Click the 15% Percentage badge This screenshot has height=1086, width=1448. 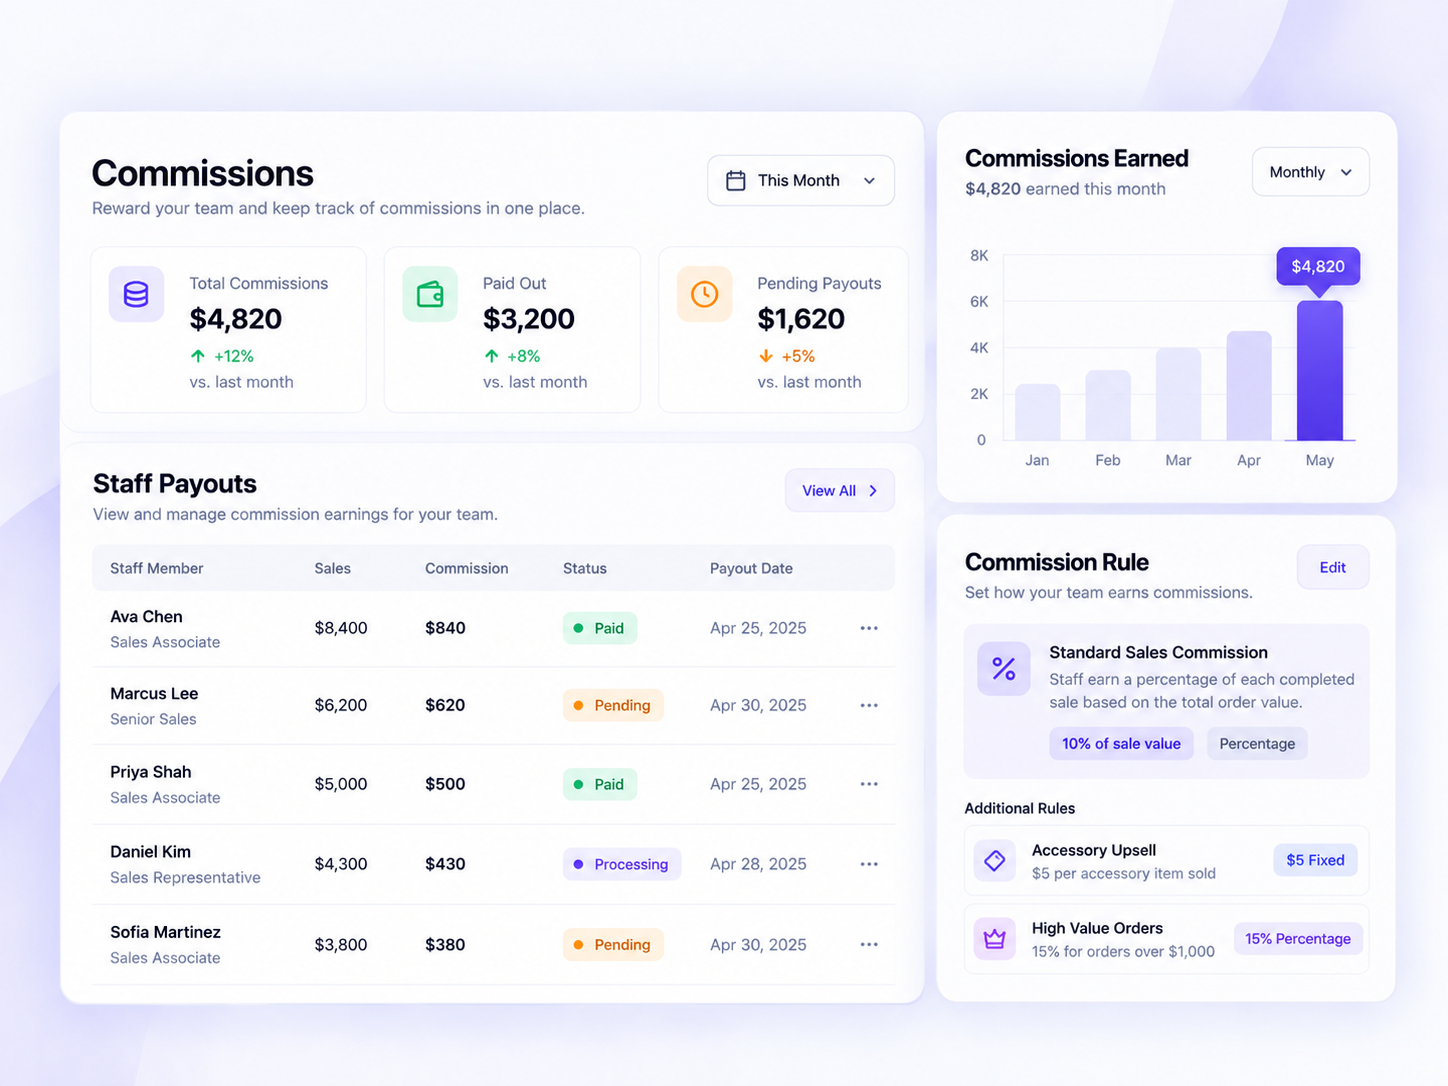(1298, 939)
